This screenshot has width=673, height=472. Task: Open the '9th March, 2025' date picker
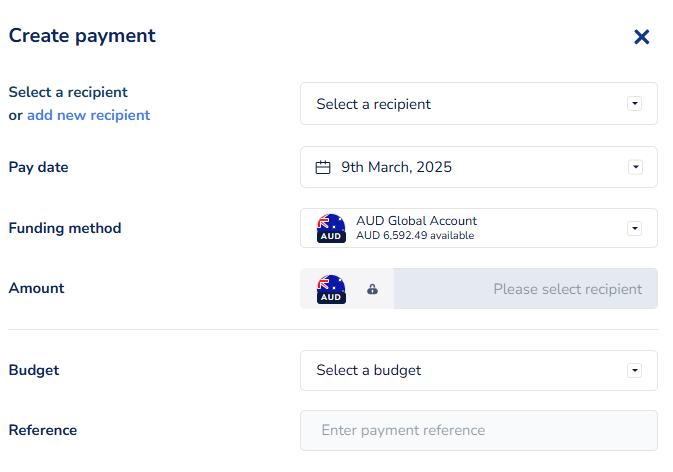[470, 167]
